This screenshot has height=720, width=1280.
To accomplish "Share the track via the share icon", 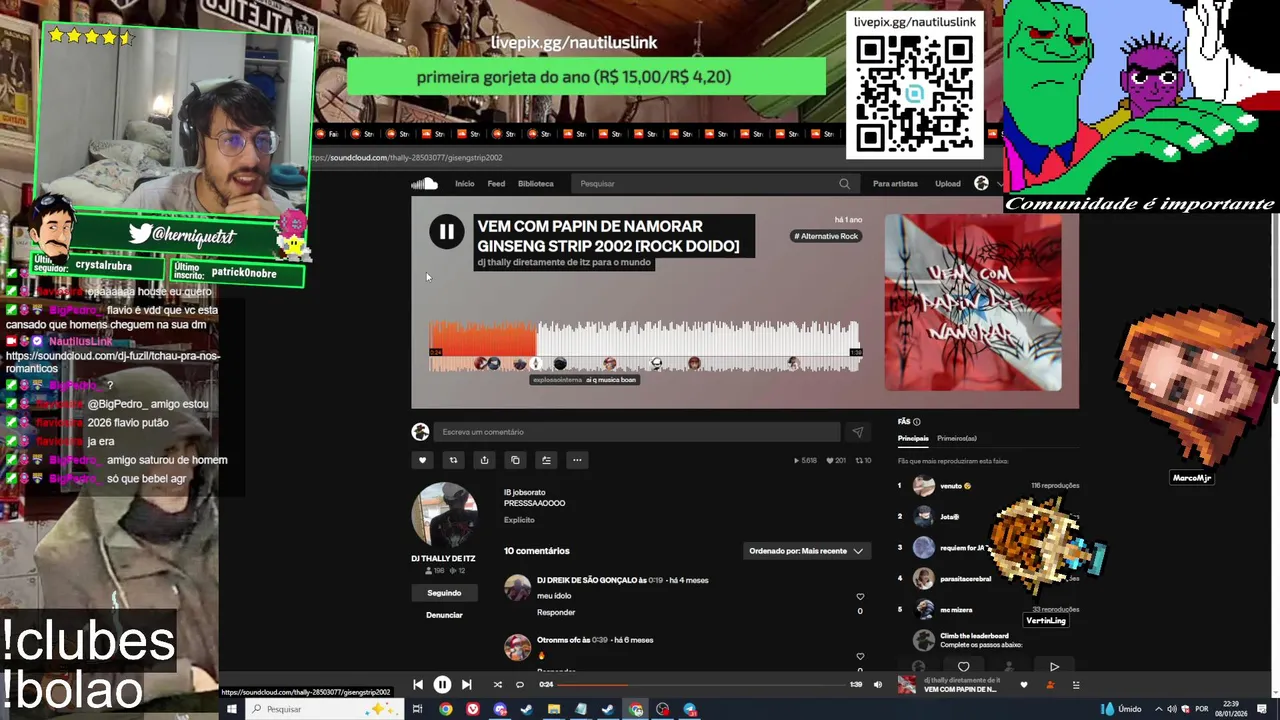I will pyautogui.click(x=484, y=460).
